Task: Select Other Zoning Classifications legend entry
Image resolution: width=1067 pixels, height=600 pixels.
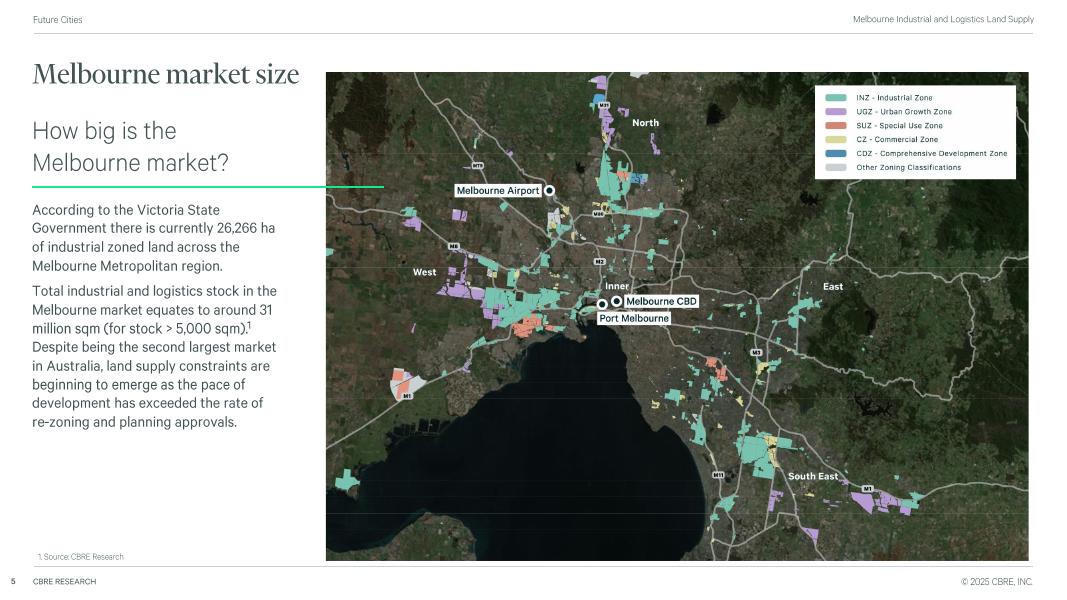Action: point(908,168)
